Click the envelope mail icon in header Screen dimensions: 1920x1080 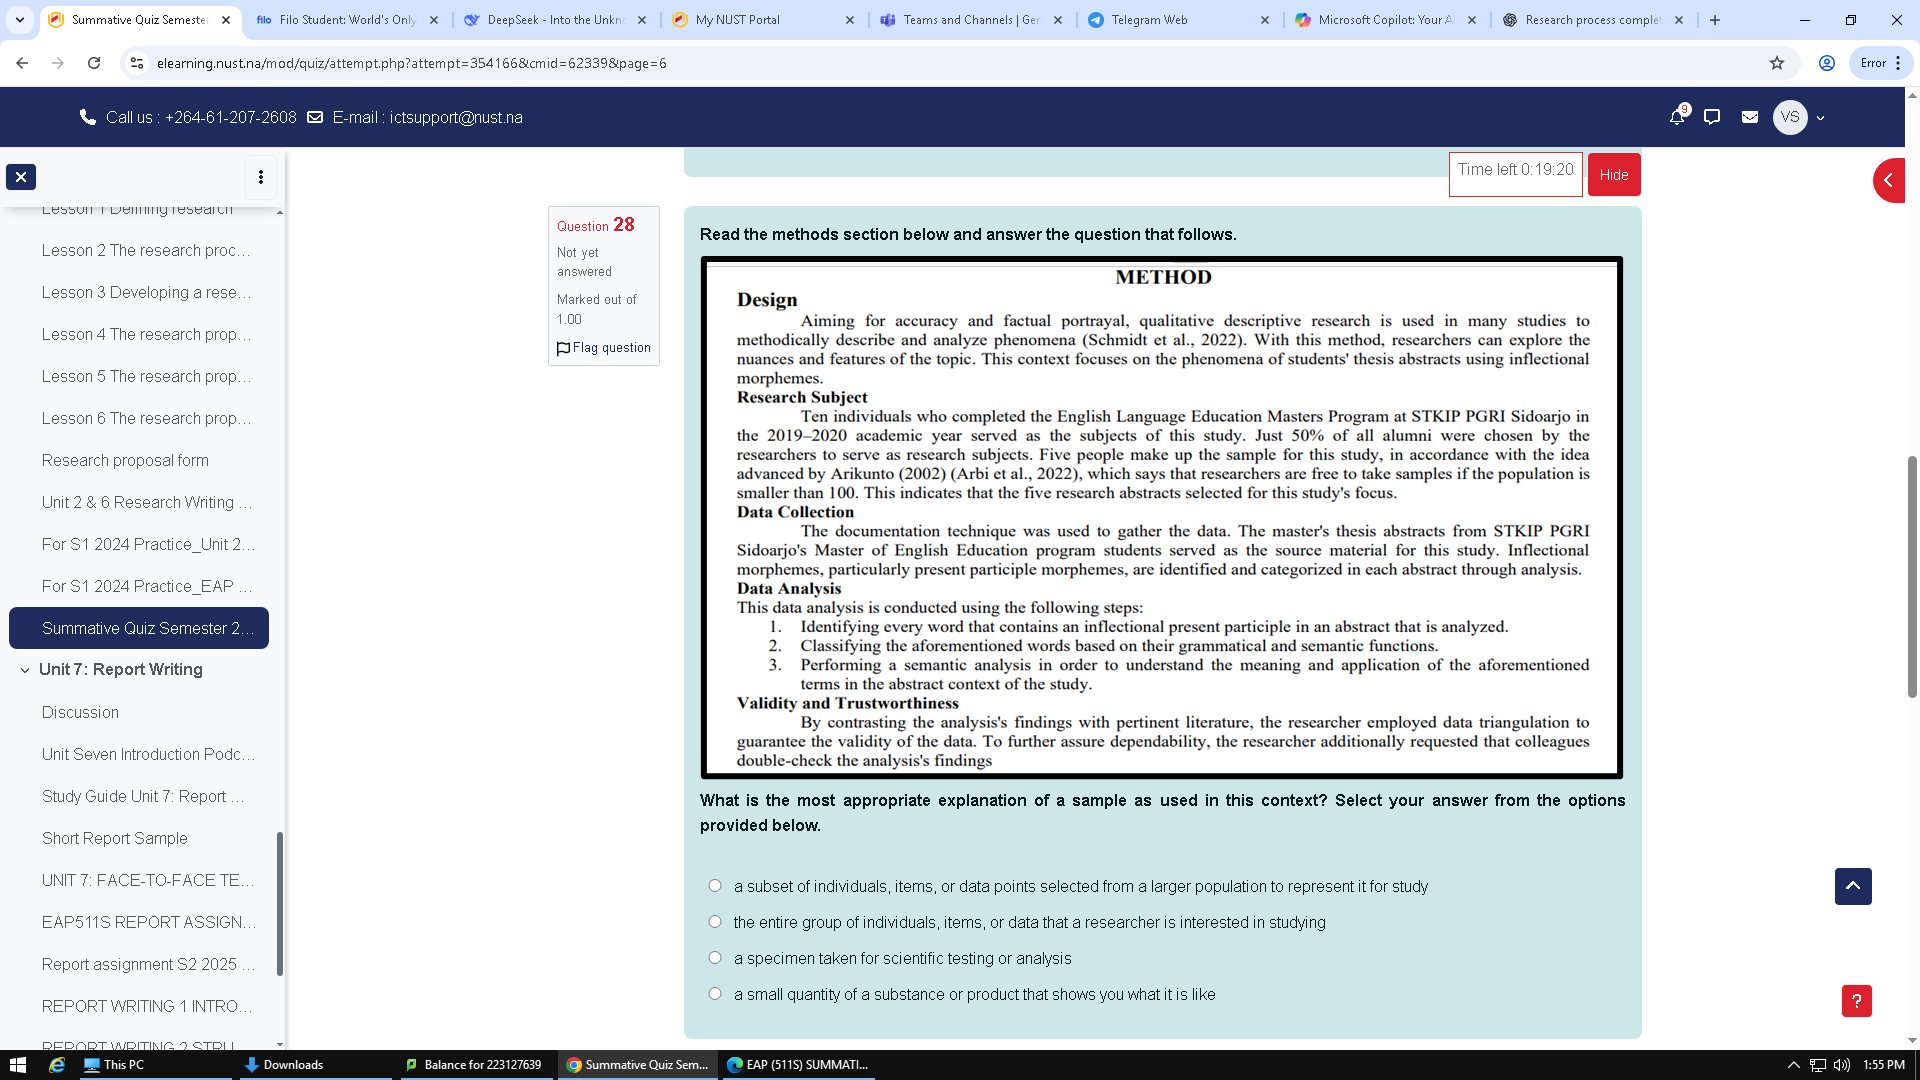[x=1749, y=118]
